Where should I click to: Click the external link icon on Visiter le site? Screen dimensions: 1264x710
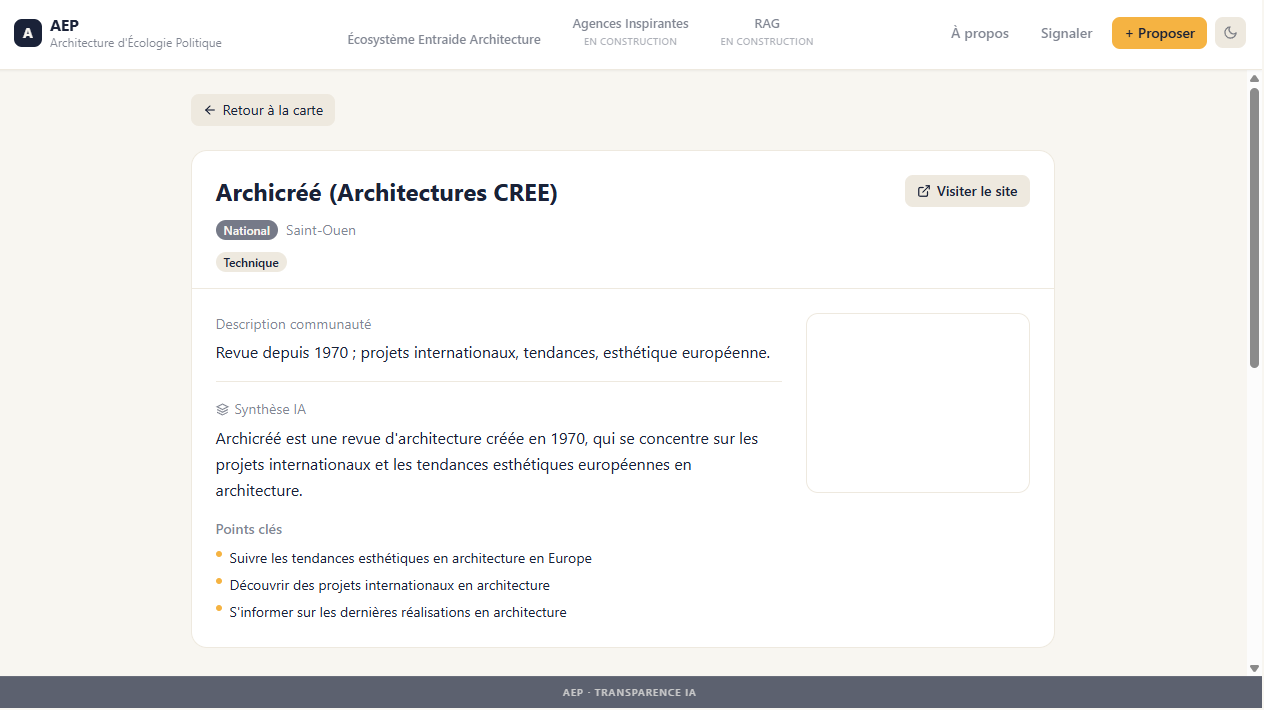(x=923, y=191)
